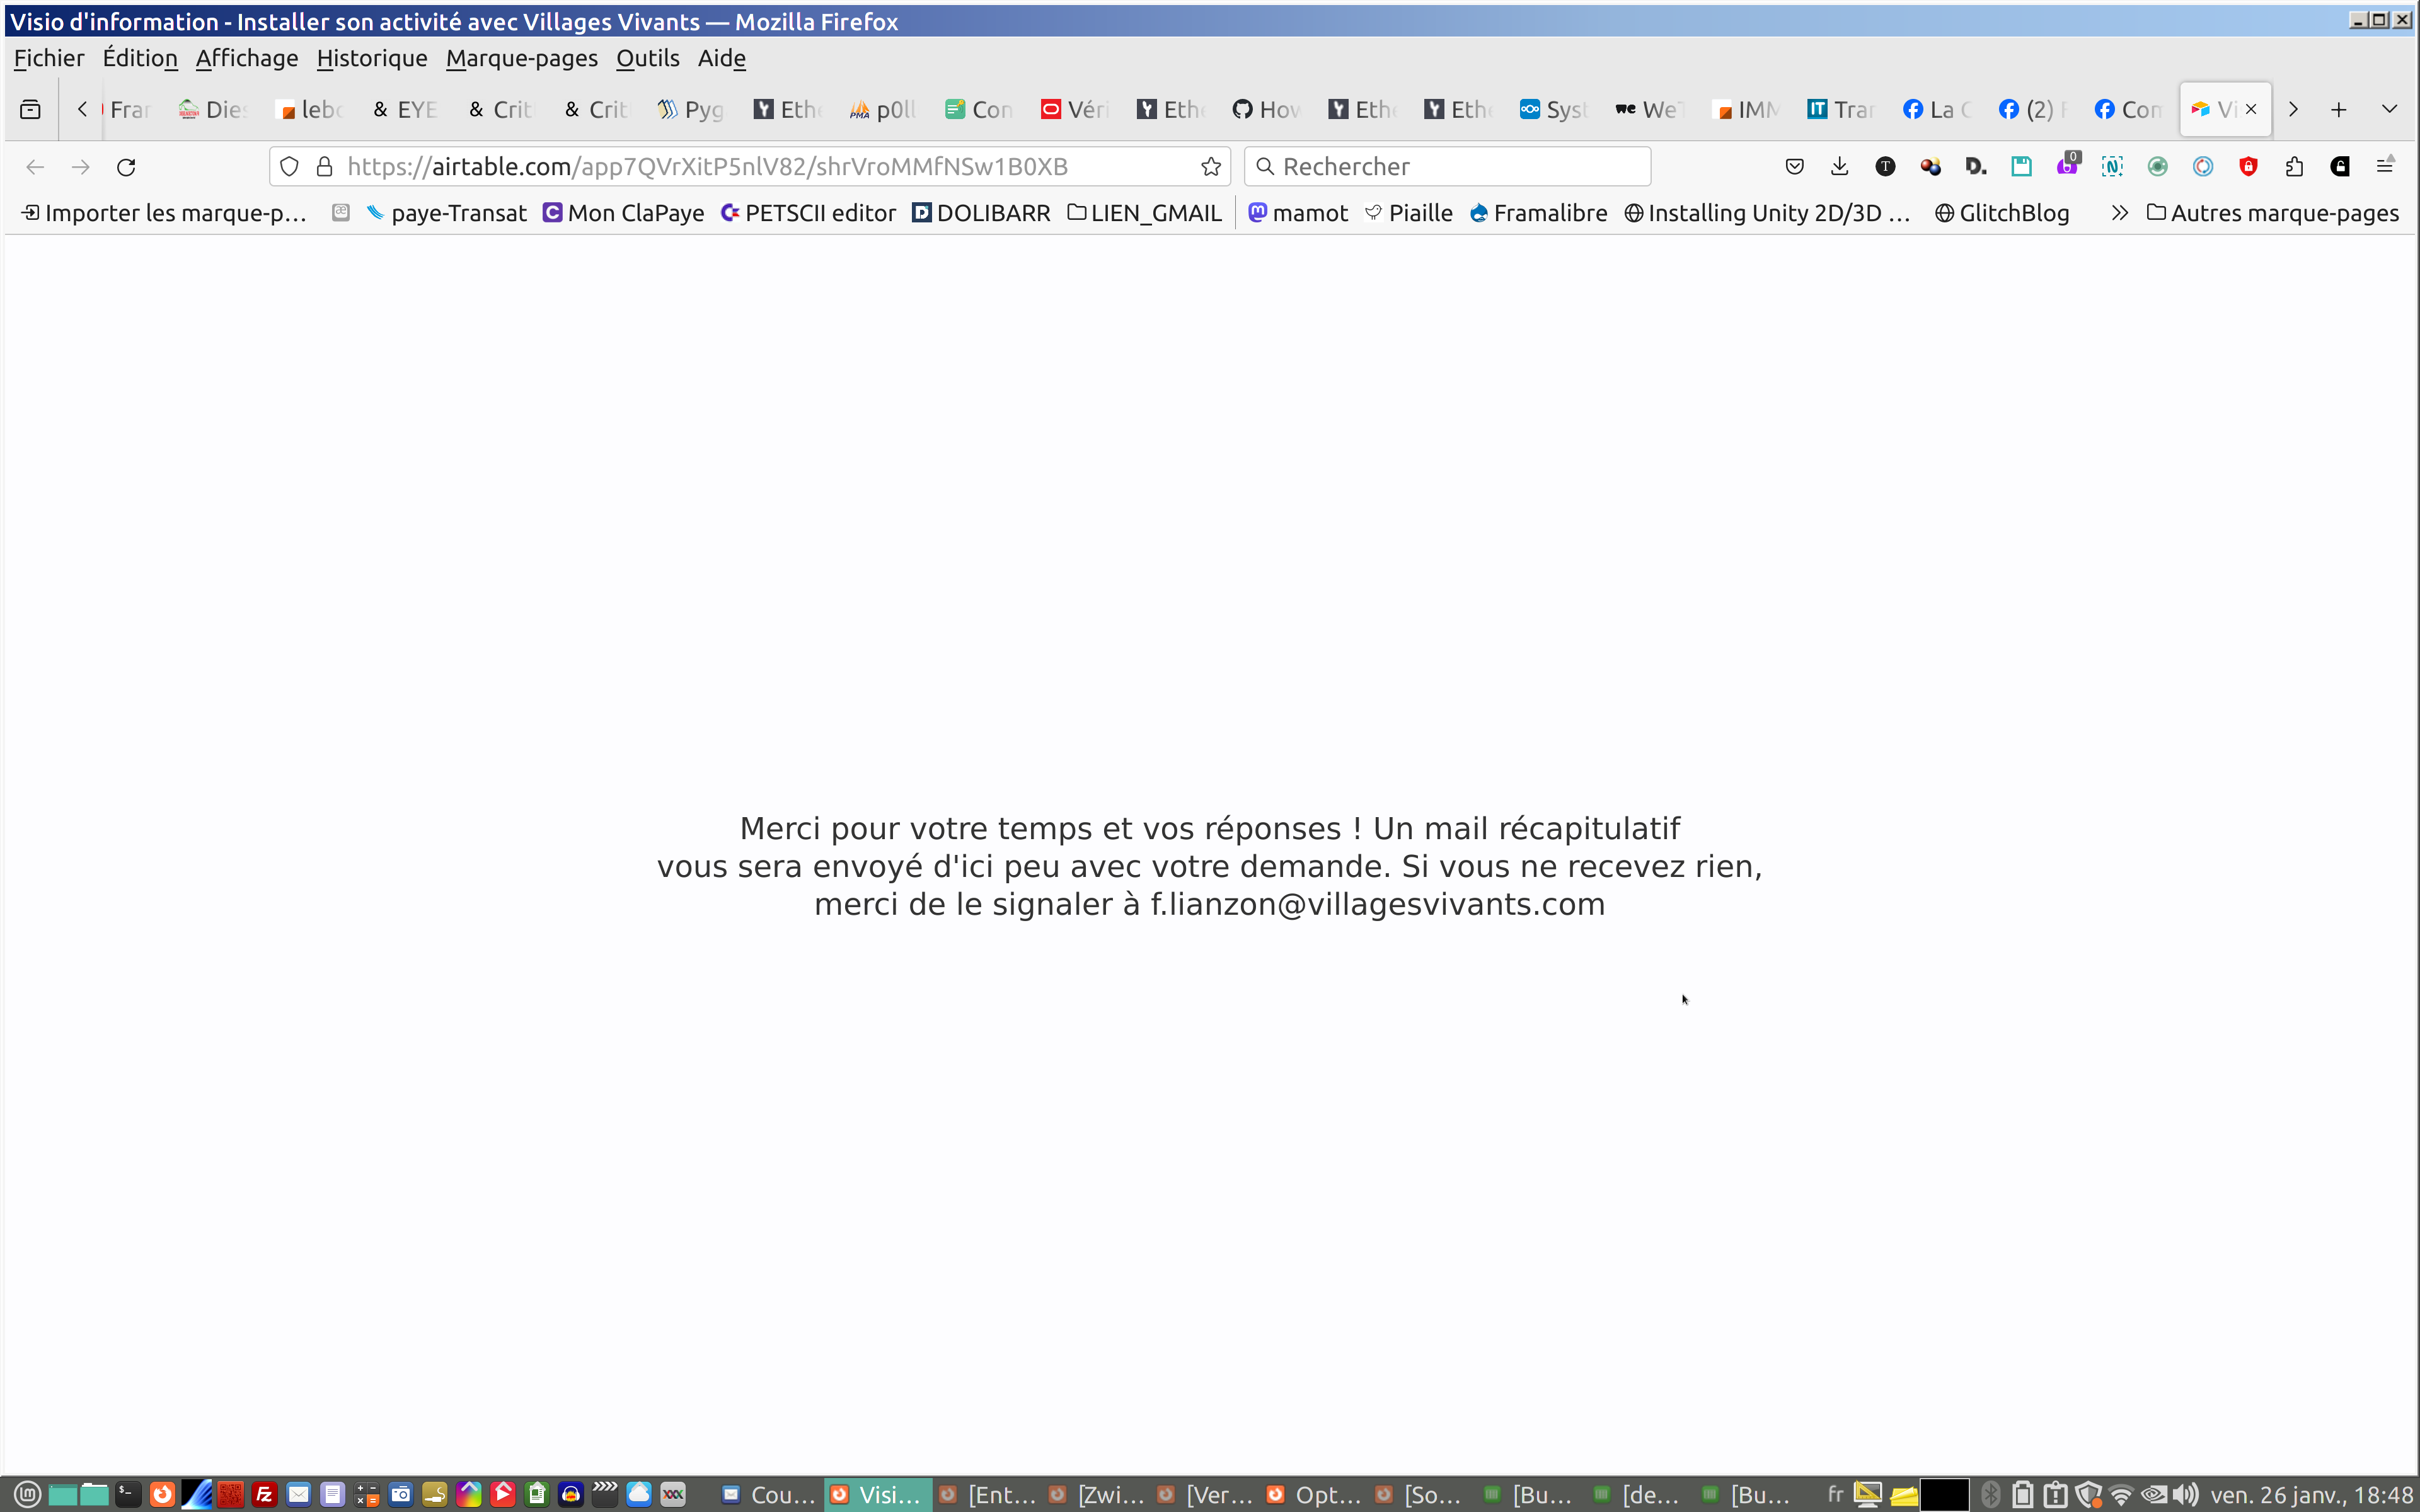The width and height of the screenshot is (2420, 1512).
Task: Switch to the Pyg tab
Action: coord(690,109)
